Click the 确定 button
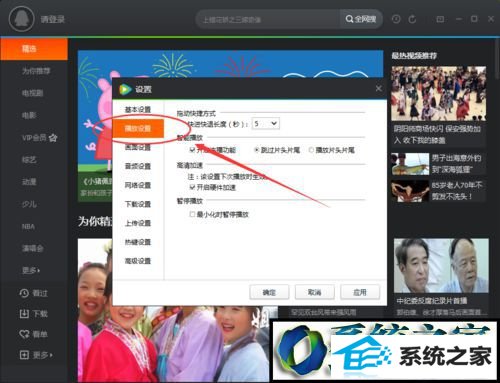 coord(269,292)
